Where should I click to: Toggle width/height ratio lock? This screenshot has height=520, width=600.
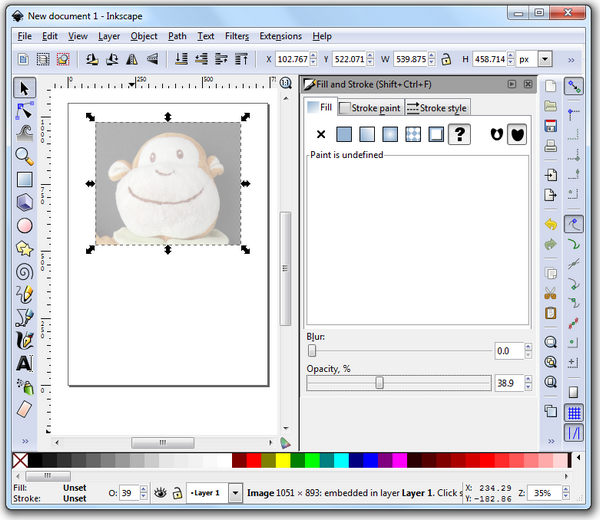pyautogui.click(x=446, y=59)
